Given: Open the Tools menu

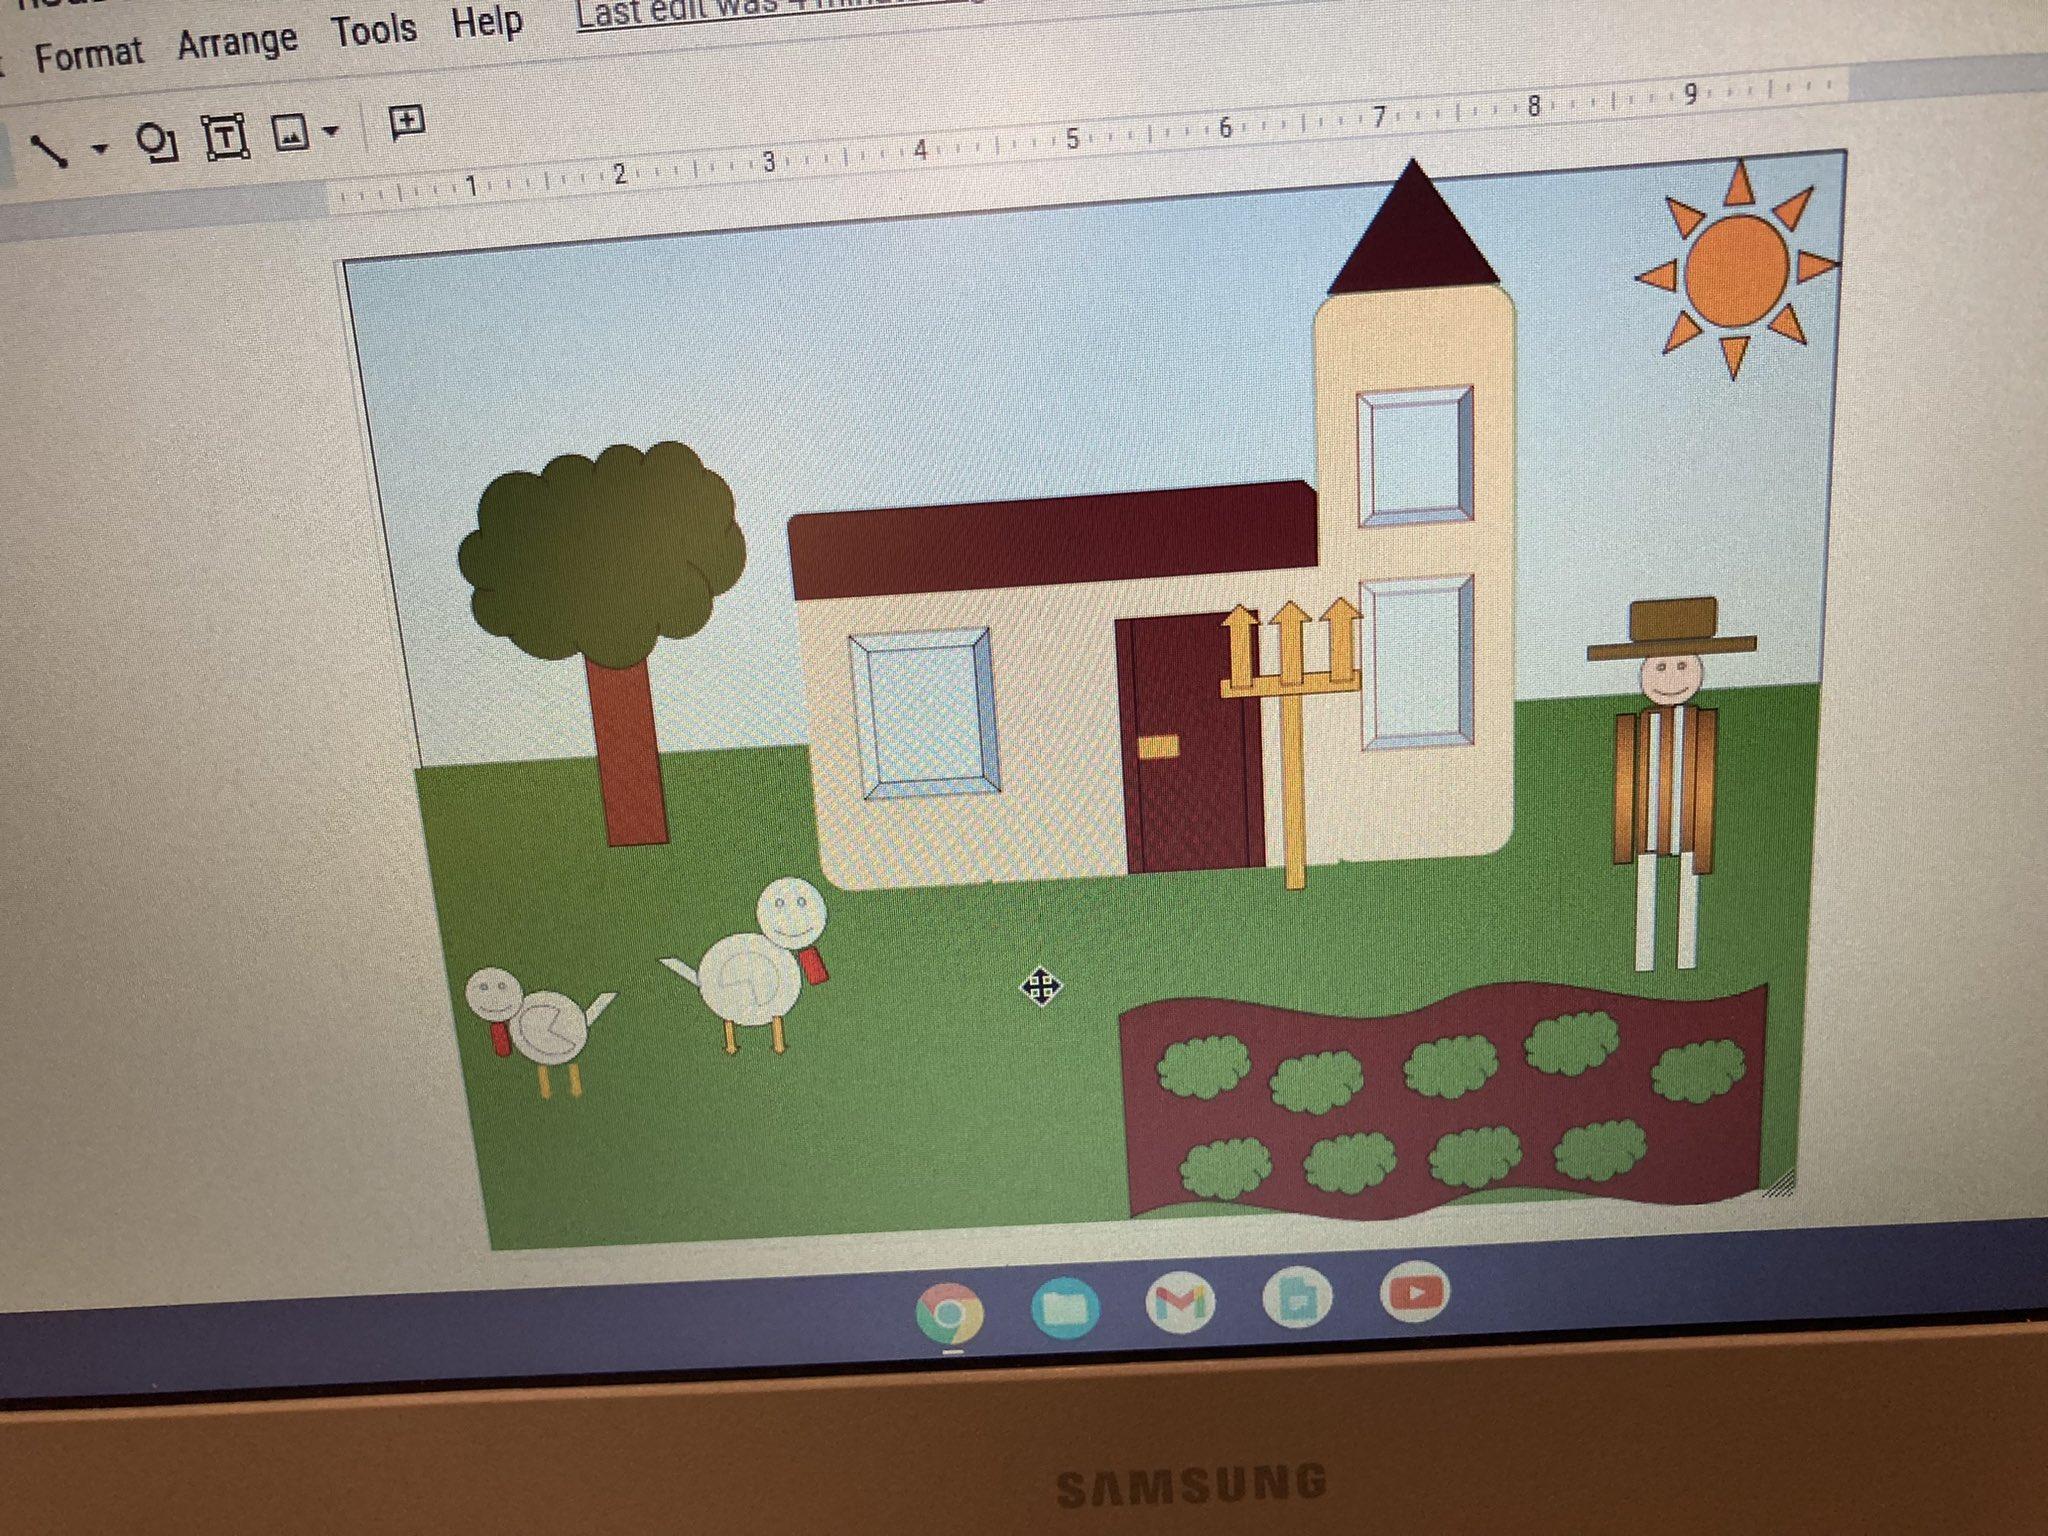Looking at the screenshot, I should pyautogui.click(x=374, y=30).
